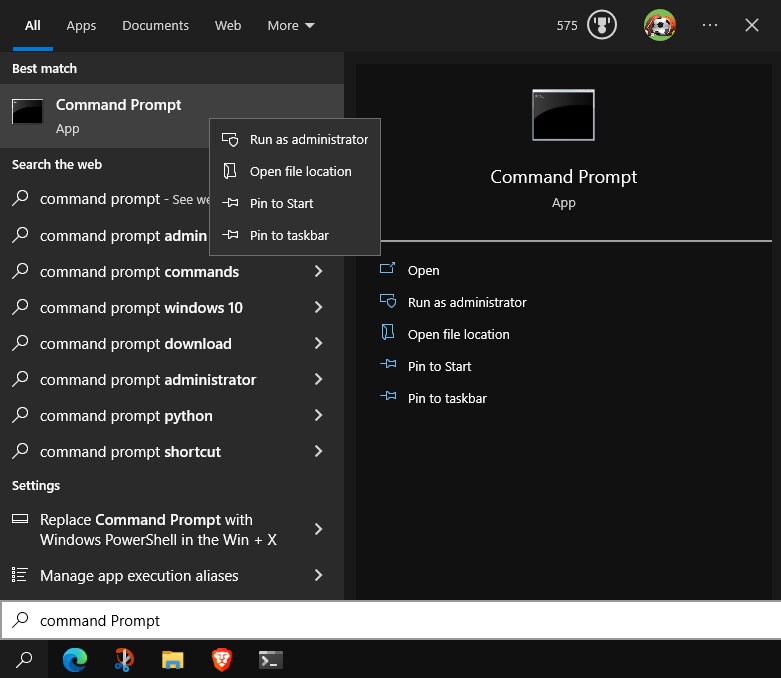This screenshot has width=781, height=678.
Task: Click the Pin to Start pin icon in context menu
Action: [x=230, y=203]
